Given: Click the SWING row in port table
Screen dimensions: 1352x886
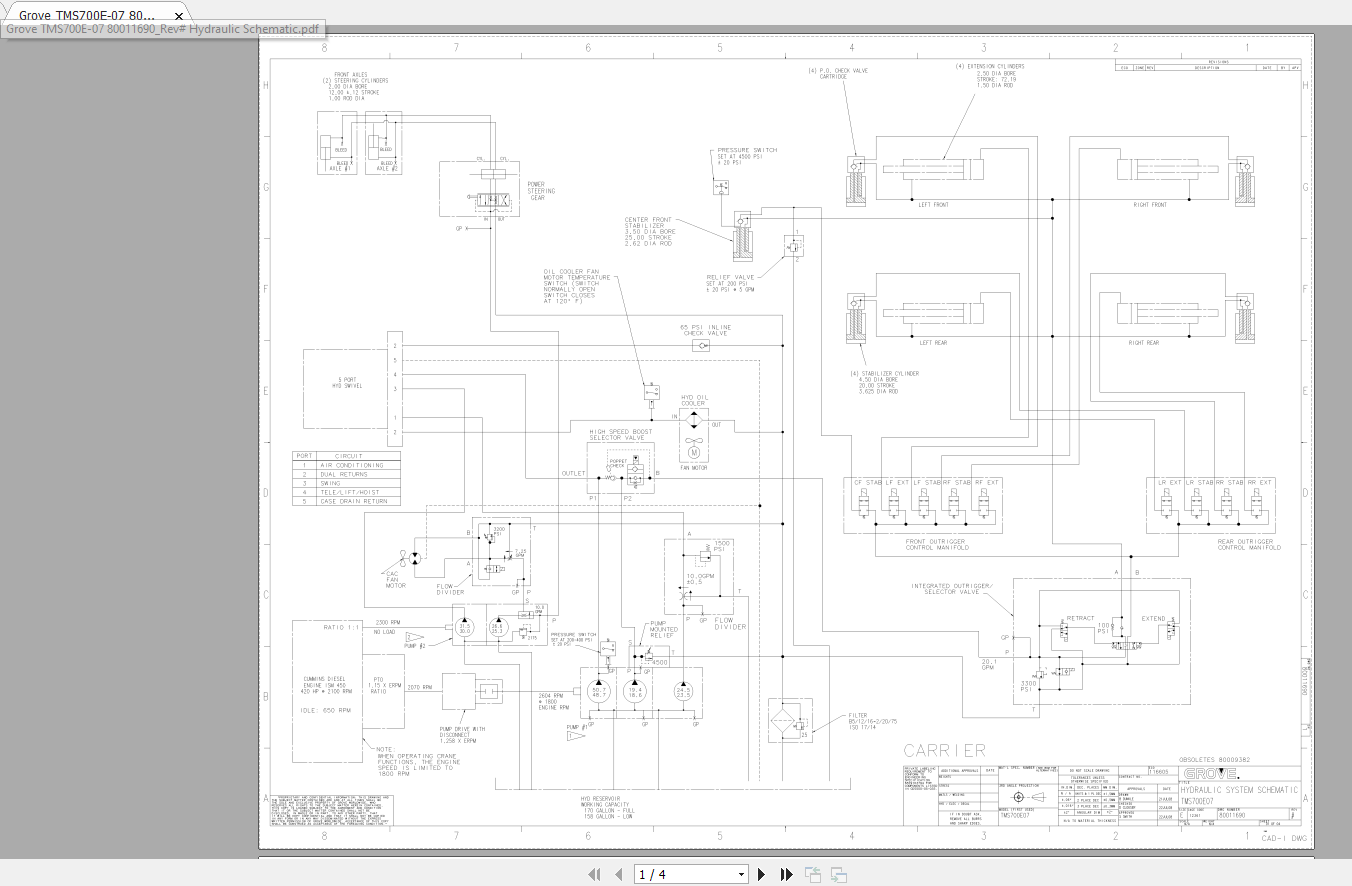Looking at the screenshot, I should (x=346, y=483).
